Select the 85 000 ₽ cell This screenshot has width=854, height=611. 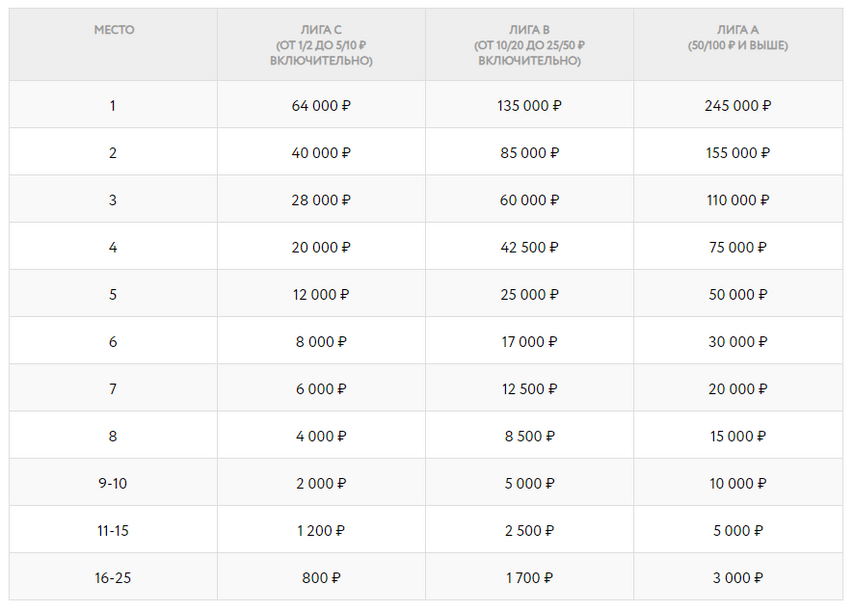coord(529,152)
